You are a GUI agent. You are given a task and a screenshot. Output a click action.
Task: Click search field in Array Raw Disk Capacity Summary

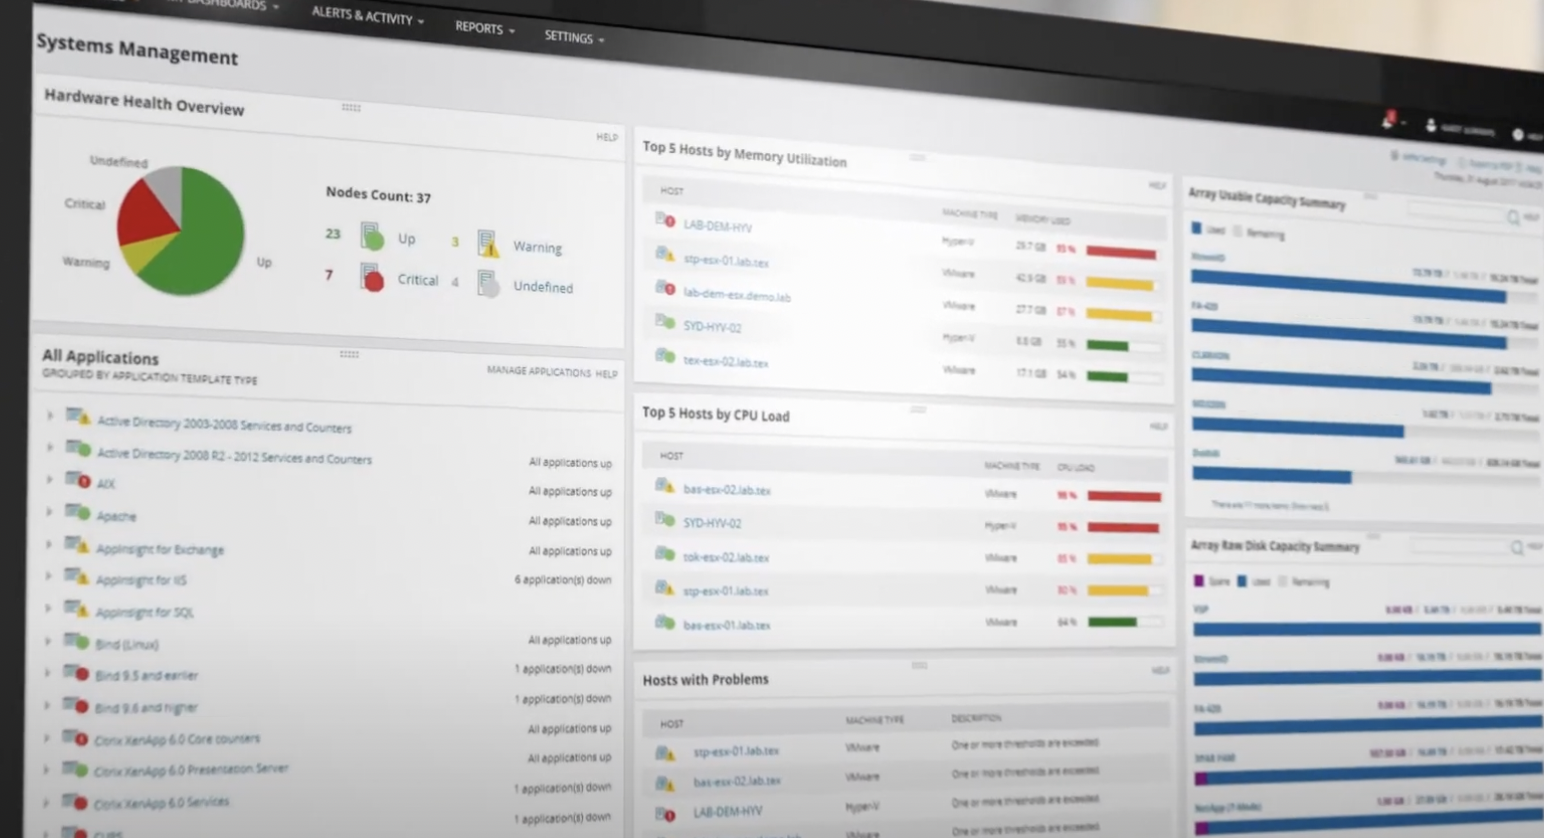(x=1460, y=546)
